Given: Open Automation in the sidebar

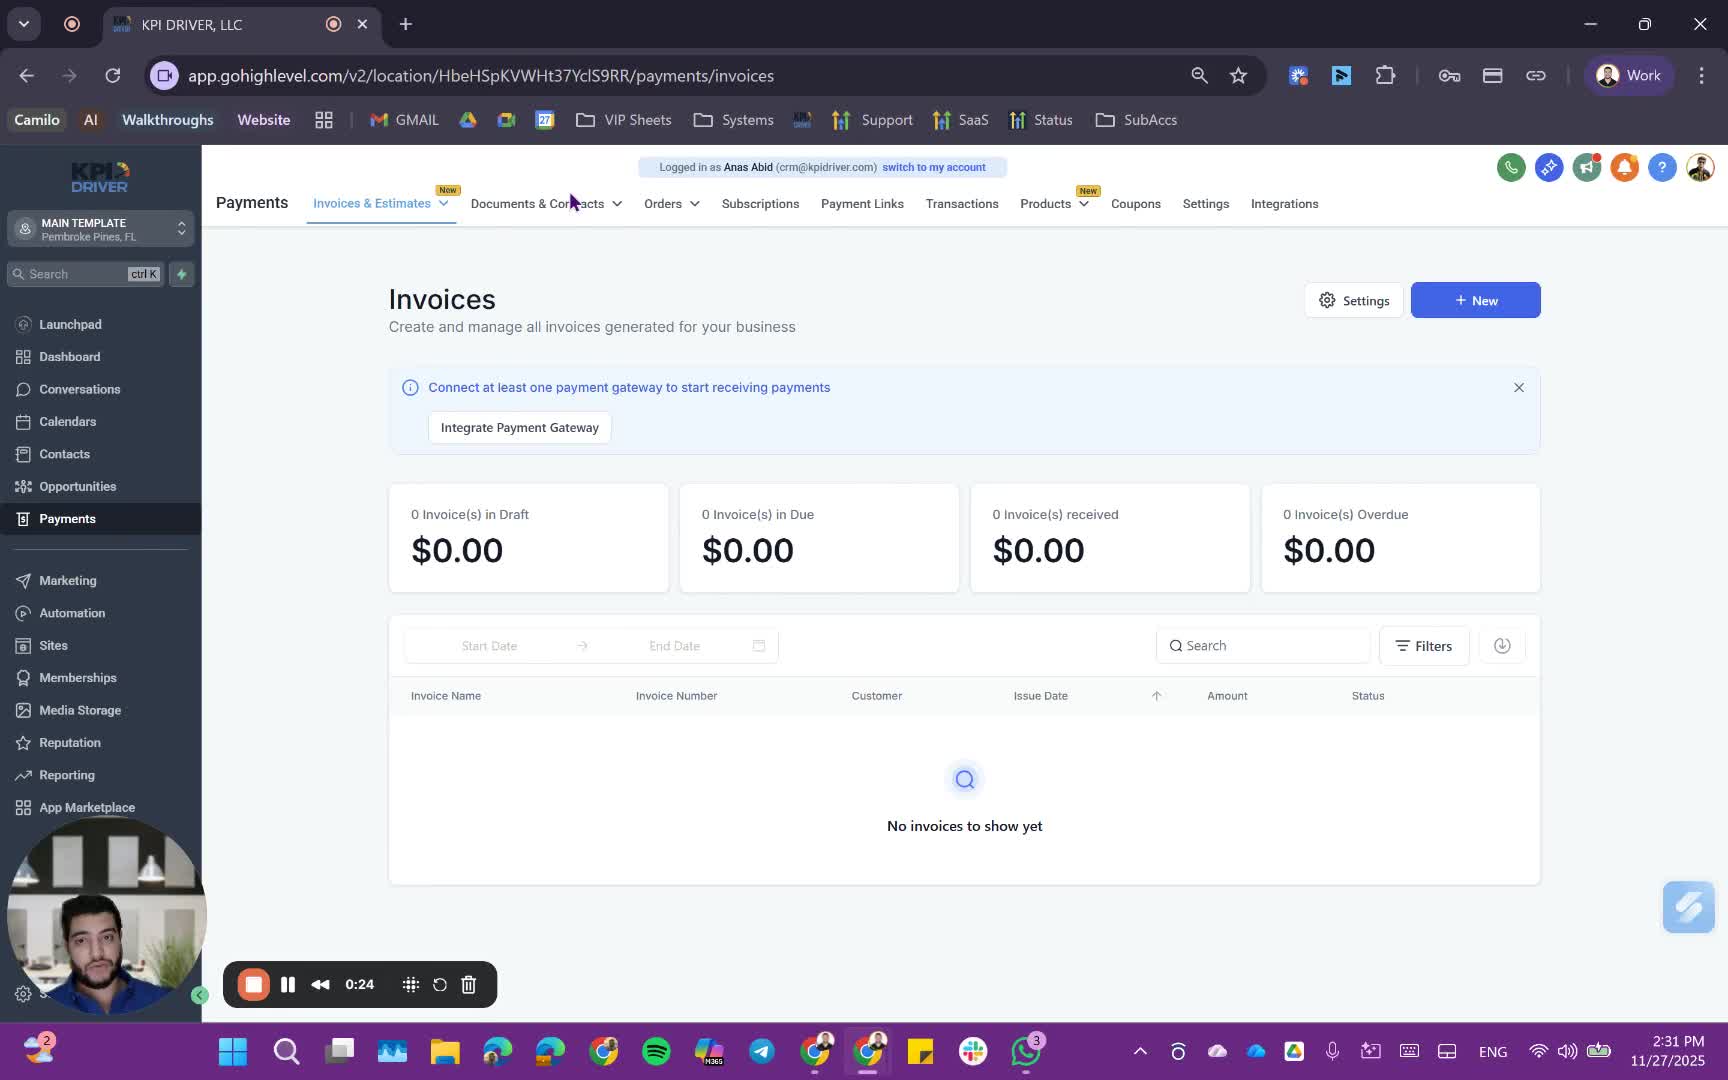Looking at the screenshot, I should pyautogui.click(x=72, y=613).
